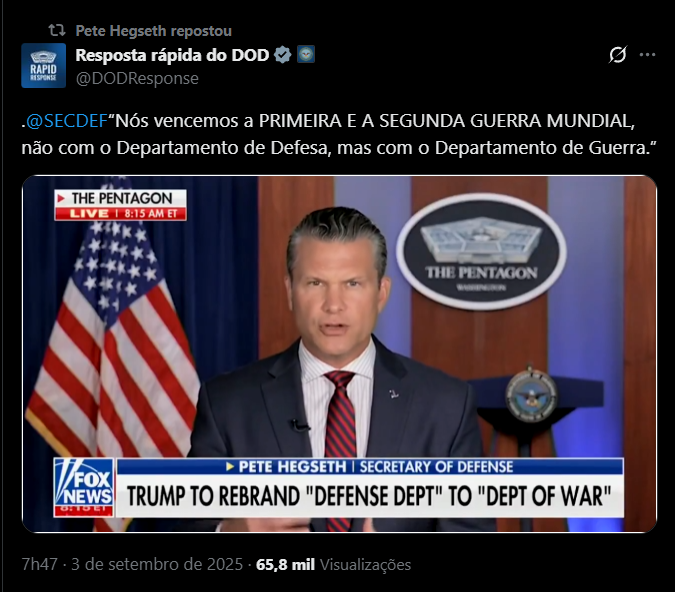Click the Pentagon Live banner in the video

(121, 205)
